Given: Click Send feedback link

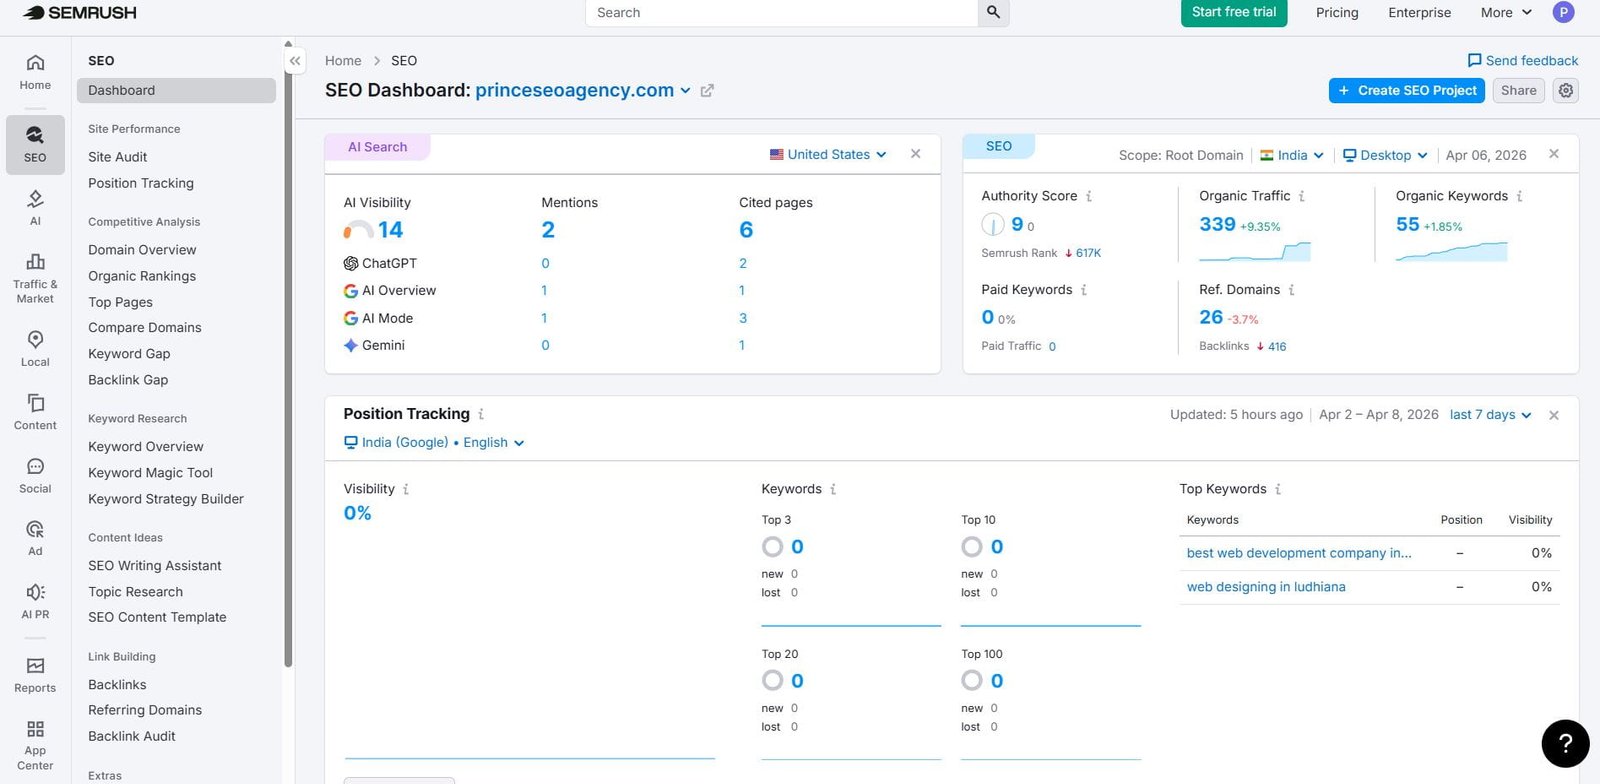Looking at the screenshot, I should pyautogui.click(x=1522, y=61).
